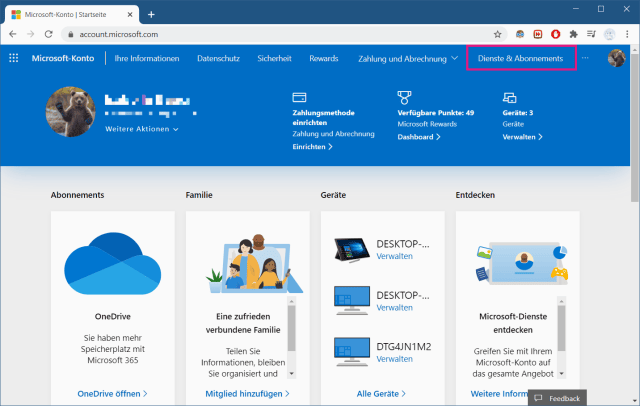
Task: Open the Rewards tab
Action: click(x=324, y=58)
